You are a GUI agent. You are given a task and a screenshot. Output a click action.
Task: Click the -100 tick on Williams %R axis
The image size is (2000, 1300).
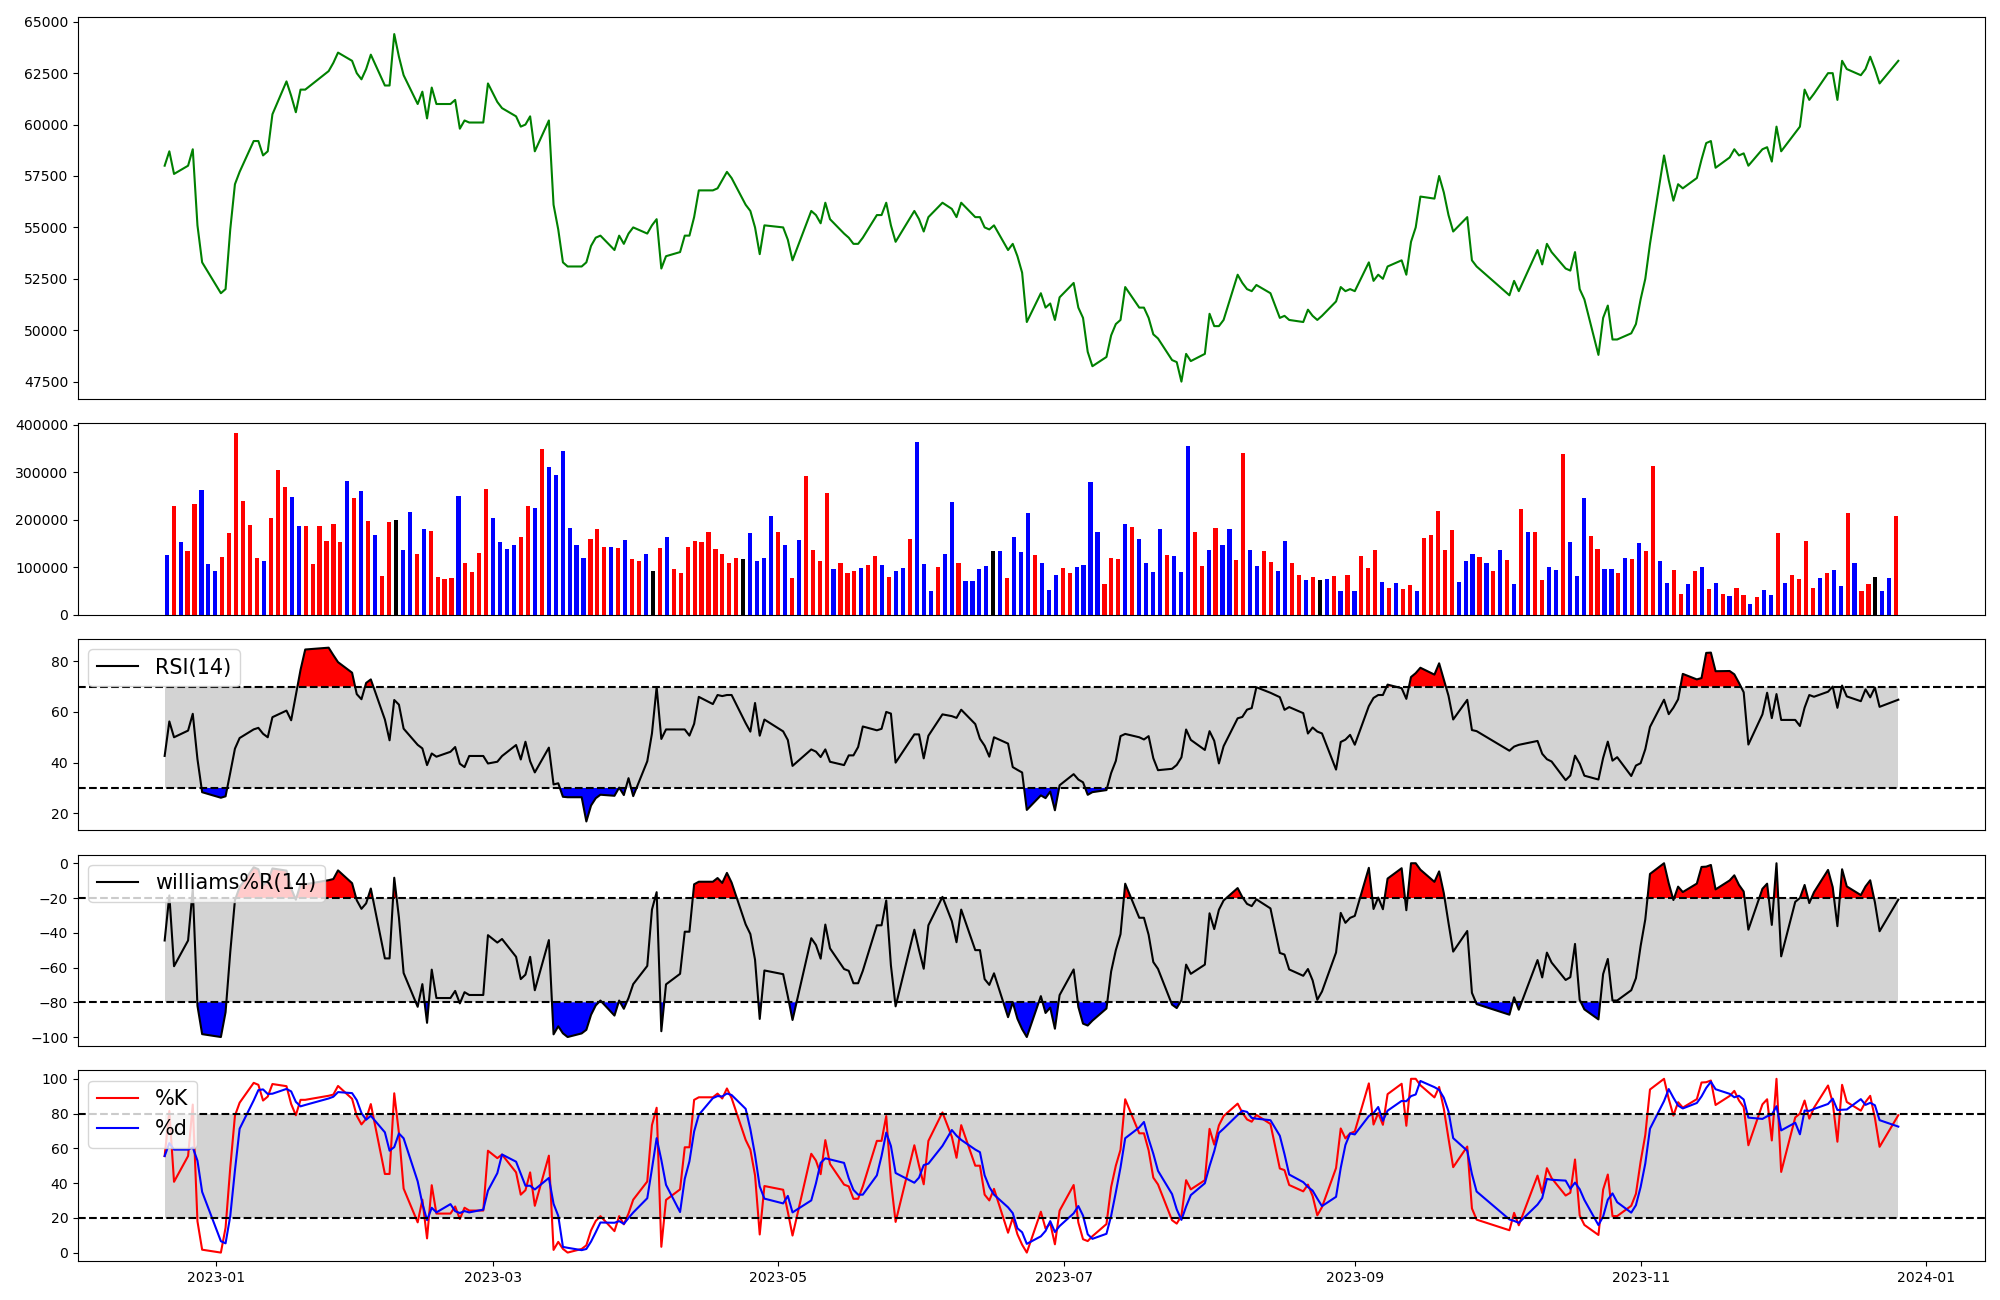pyautogui.click(x=50, y=1038)
